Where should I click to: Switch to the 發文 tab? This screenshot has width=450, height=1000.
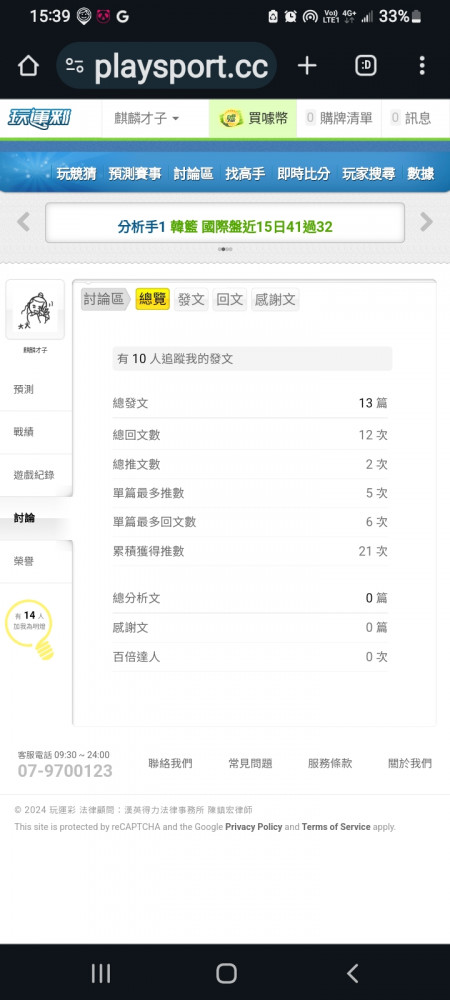[191, 300]
